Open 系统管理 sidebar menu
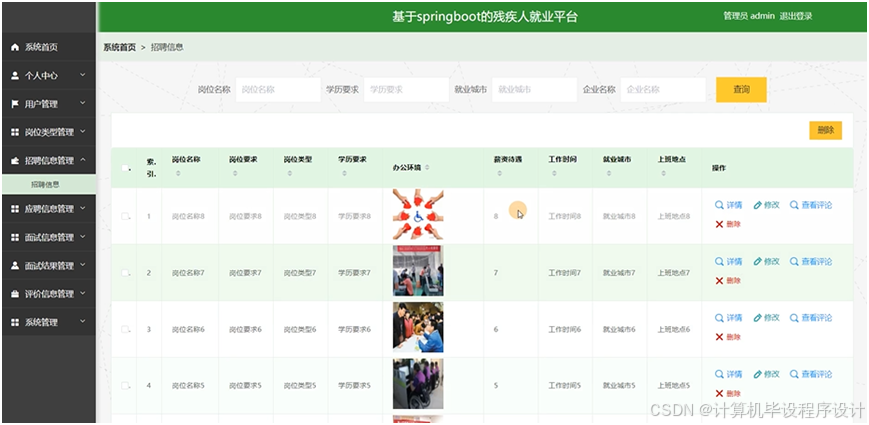Screen dimensions: 869x425 point(49,322)
